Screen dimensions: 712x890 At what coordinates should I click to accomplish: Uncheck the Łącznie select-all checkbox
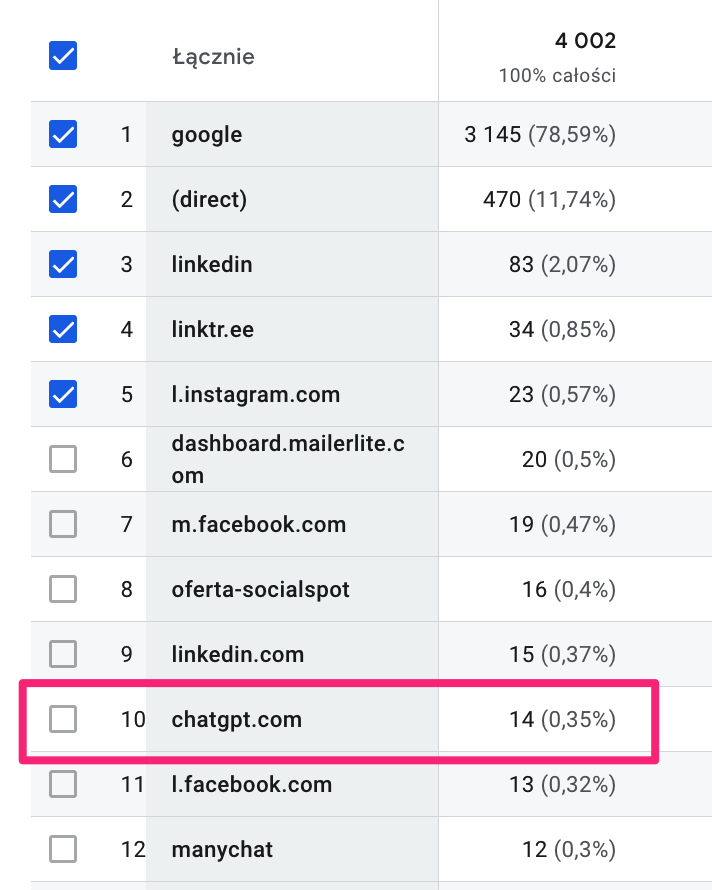click(63, 56)
